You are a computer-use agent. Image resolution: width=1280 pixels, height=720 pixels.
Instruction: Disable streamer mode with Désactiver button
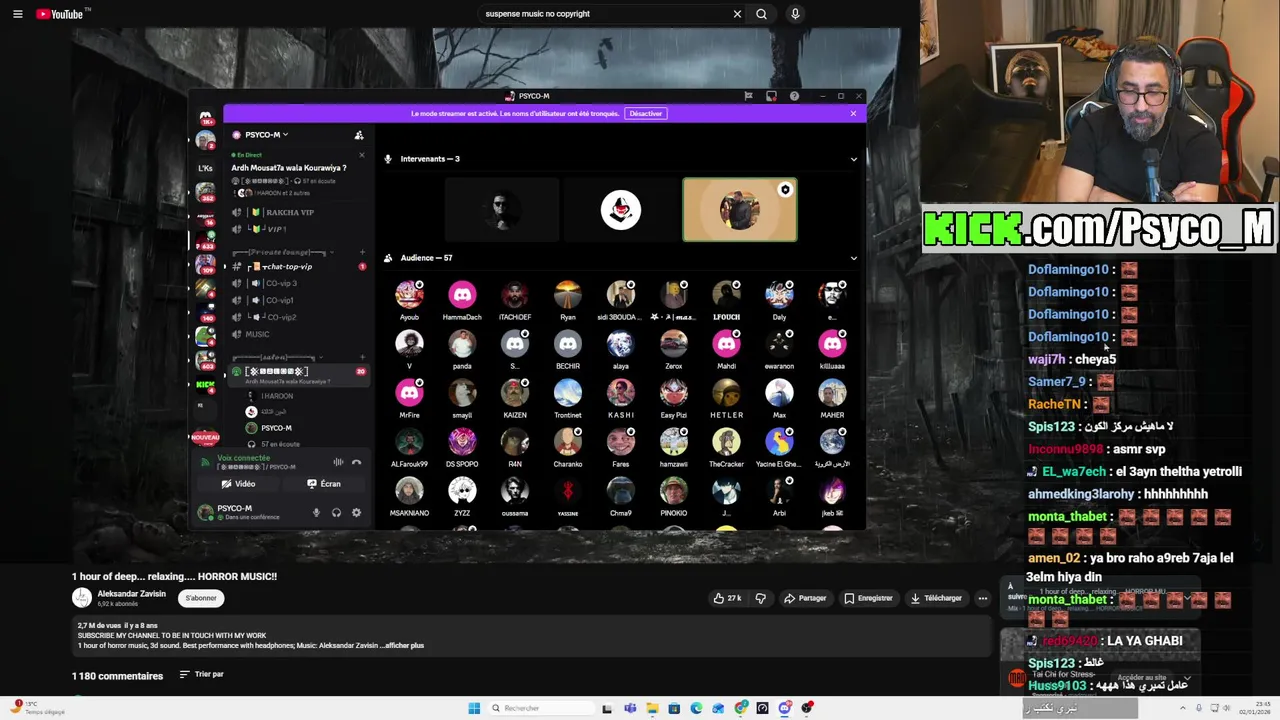646,113
